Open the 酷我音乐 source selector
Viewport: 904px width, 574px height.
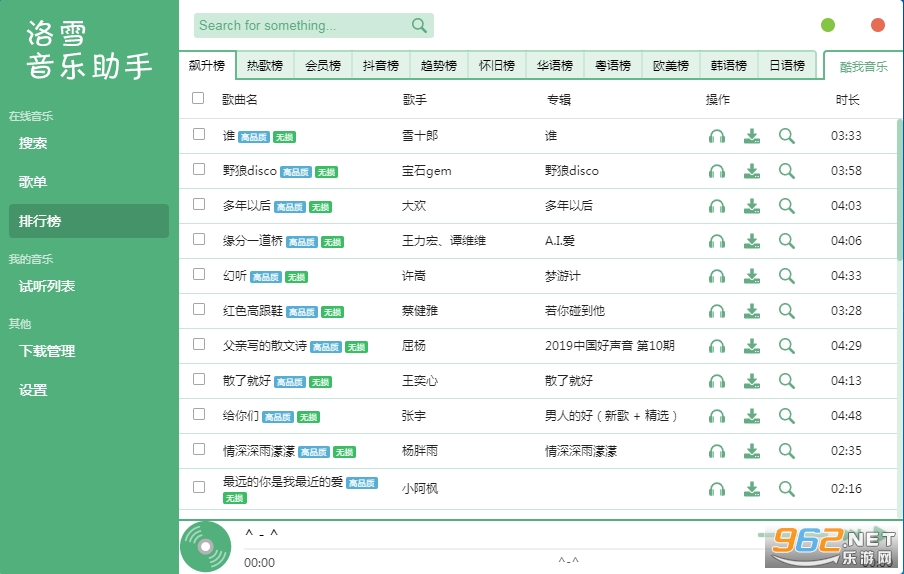click(863, 66)
